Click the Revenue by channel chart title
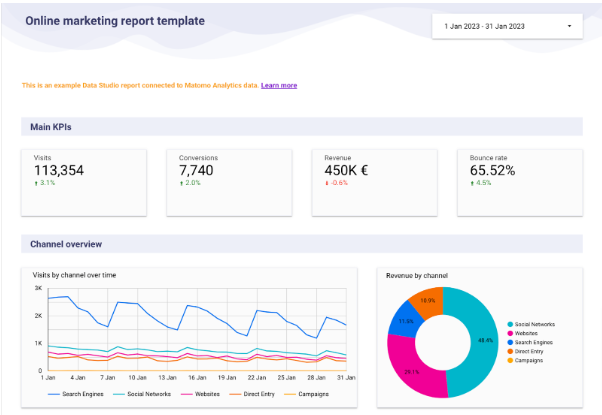The image size is (602, 415). (417, 275)
